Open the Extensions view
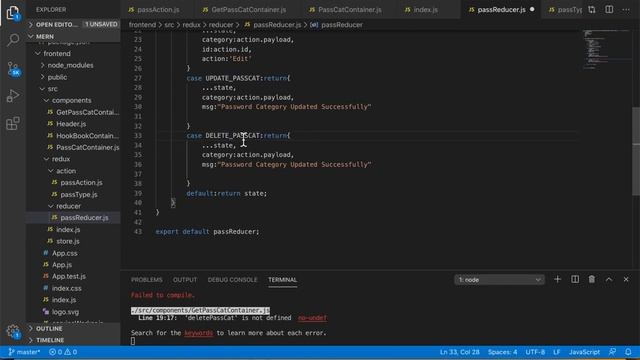 coord(13,123)
